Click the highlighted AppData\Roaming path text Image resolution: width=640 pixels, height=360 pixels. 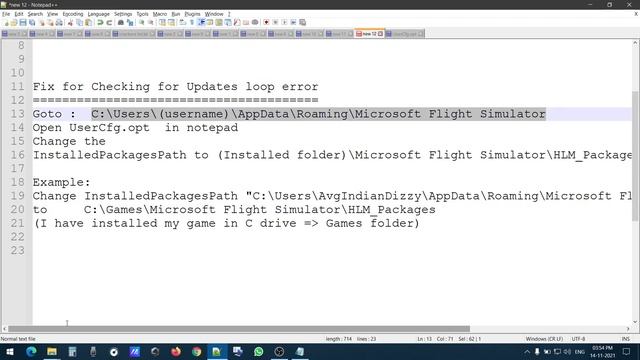pyautogui.click(x=318, y=114)
